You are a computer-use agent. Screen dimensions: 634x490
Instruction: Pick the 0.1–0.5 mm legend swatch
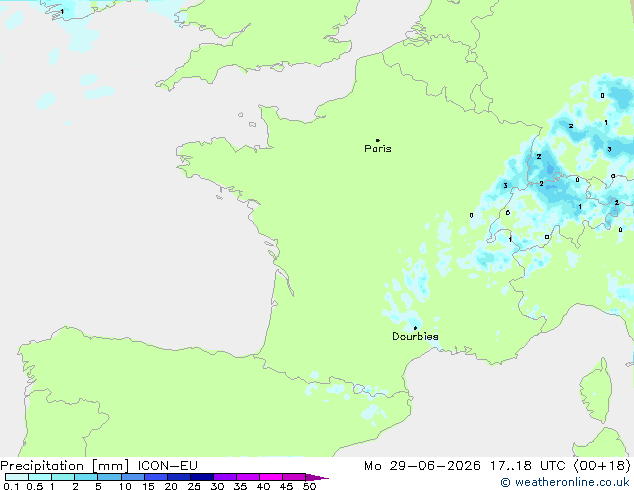pyautogui.click(x=17, y=477)
